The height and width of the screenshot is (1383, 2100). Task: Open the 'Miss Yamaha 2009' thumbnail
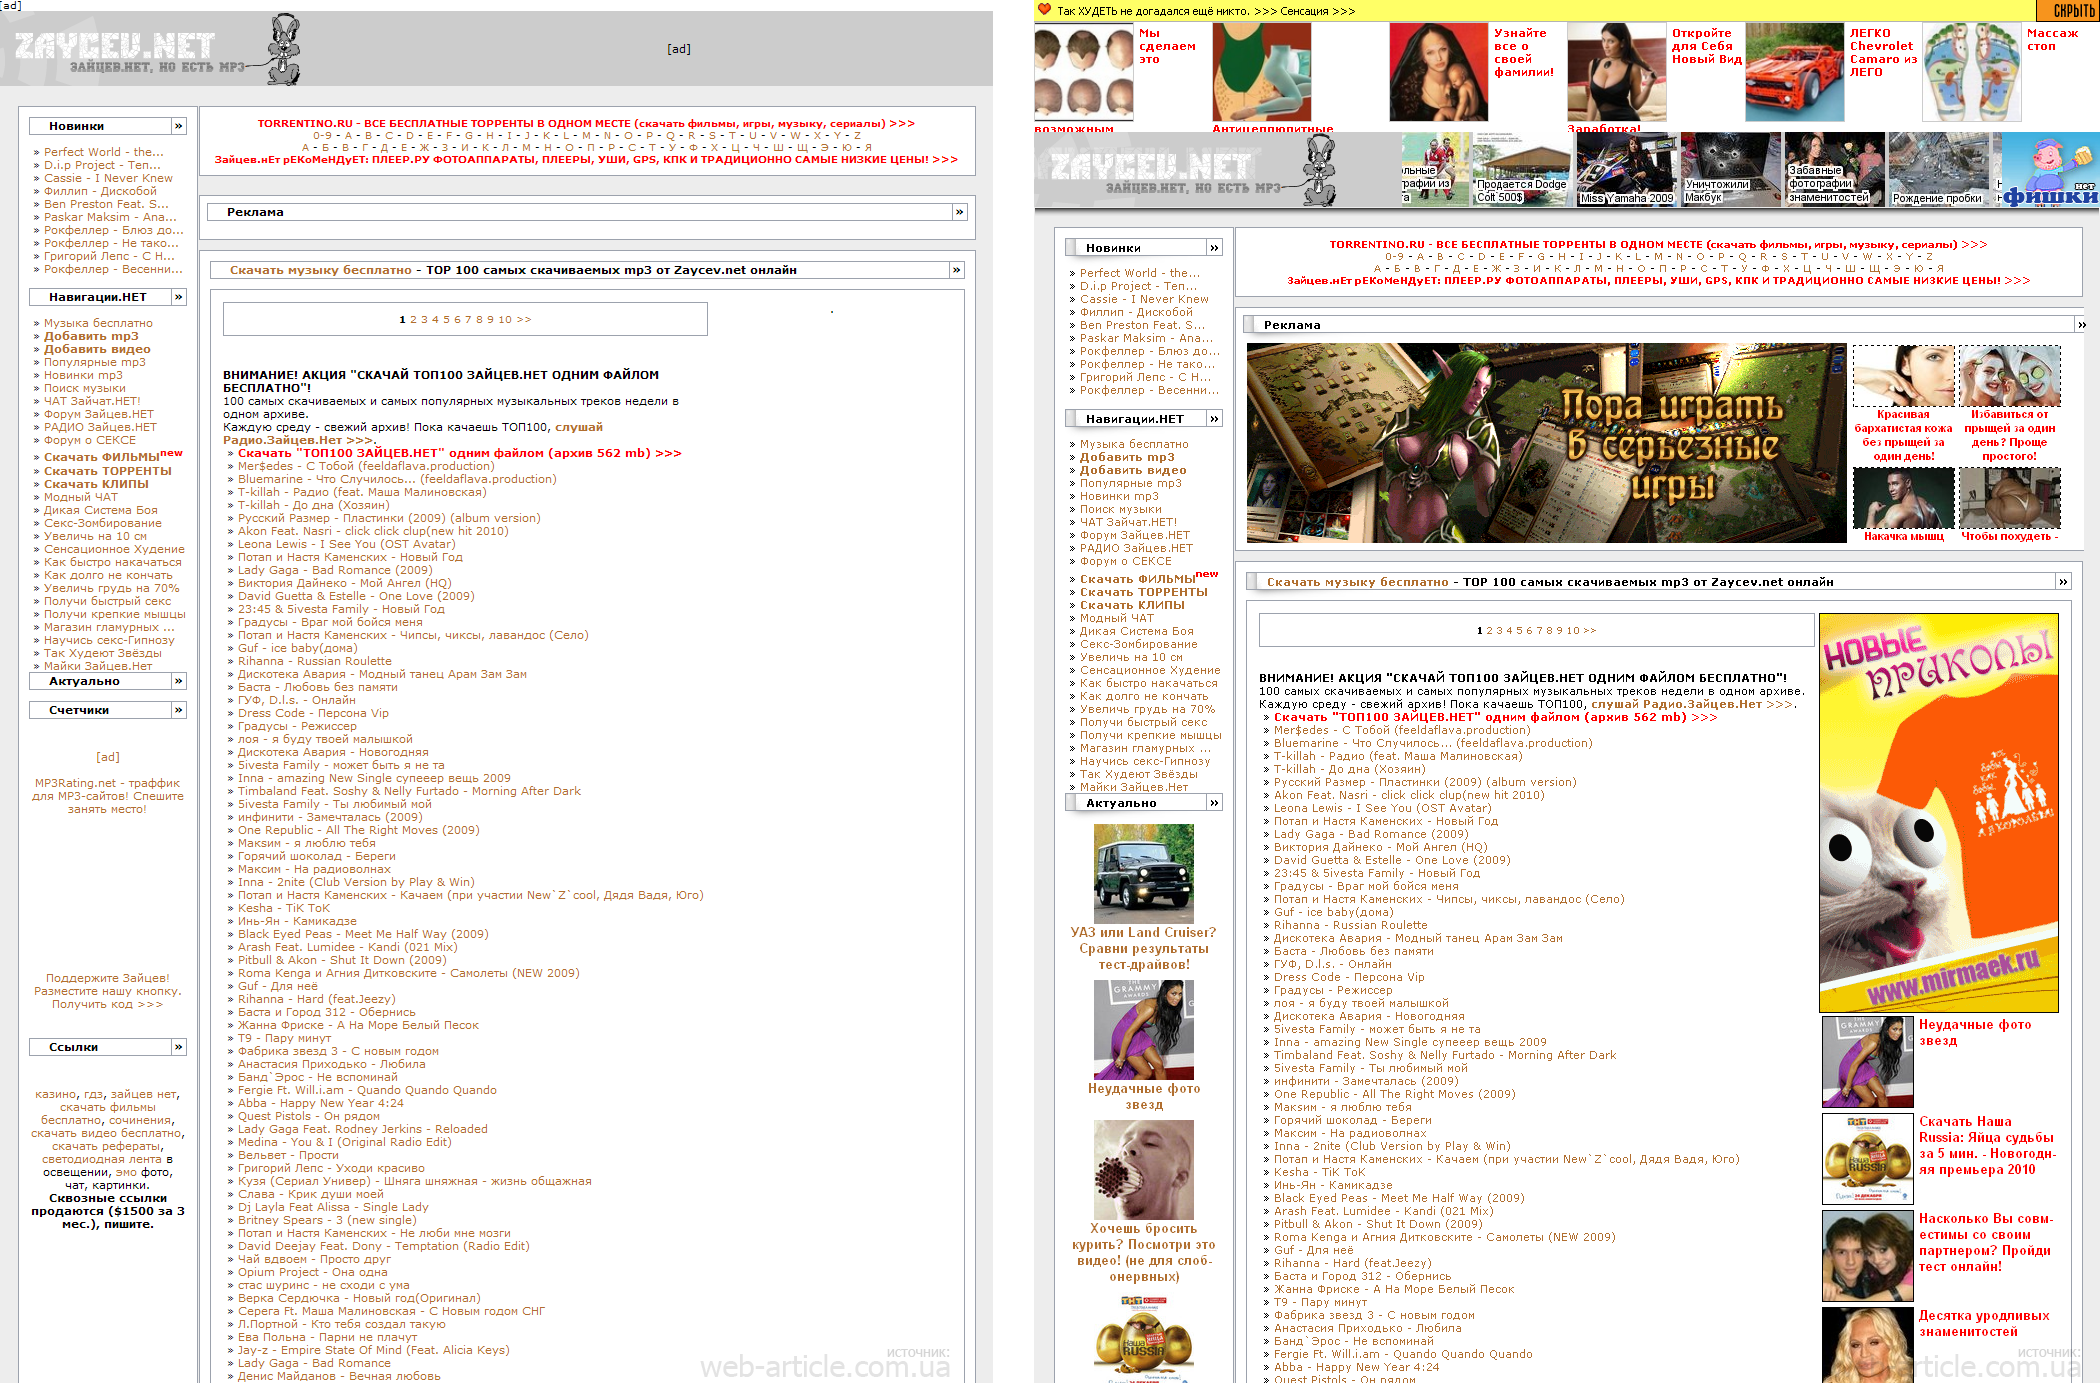click(1626, 170)
